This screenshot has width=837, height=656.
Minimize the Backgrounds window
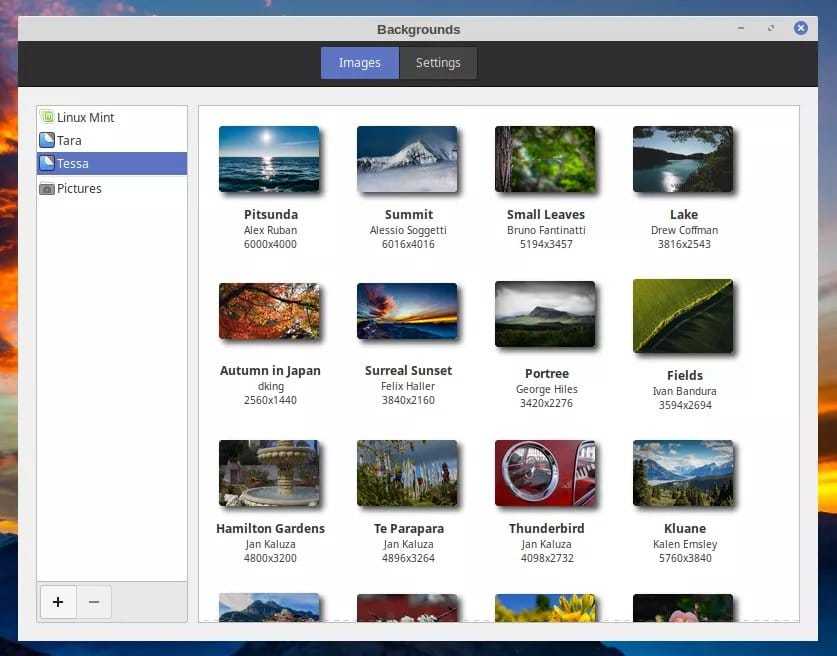pyautogui.click(x=739, y=28)
